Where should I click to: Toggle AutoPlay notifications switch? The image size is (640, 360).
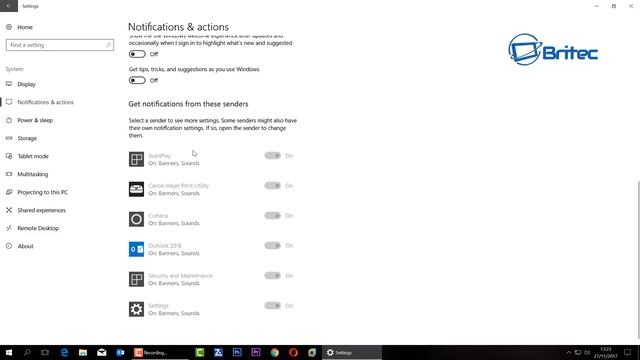[273, 156]
